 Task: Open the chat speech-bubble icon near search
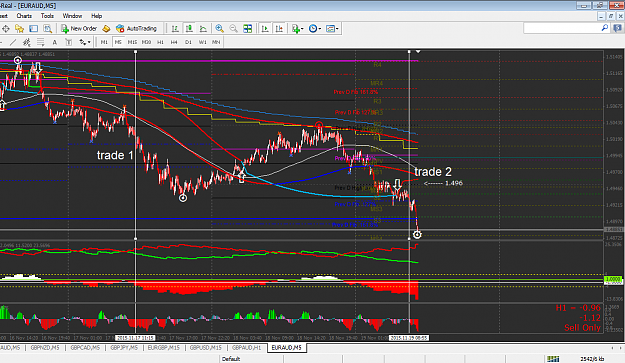(617, 28)
